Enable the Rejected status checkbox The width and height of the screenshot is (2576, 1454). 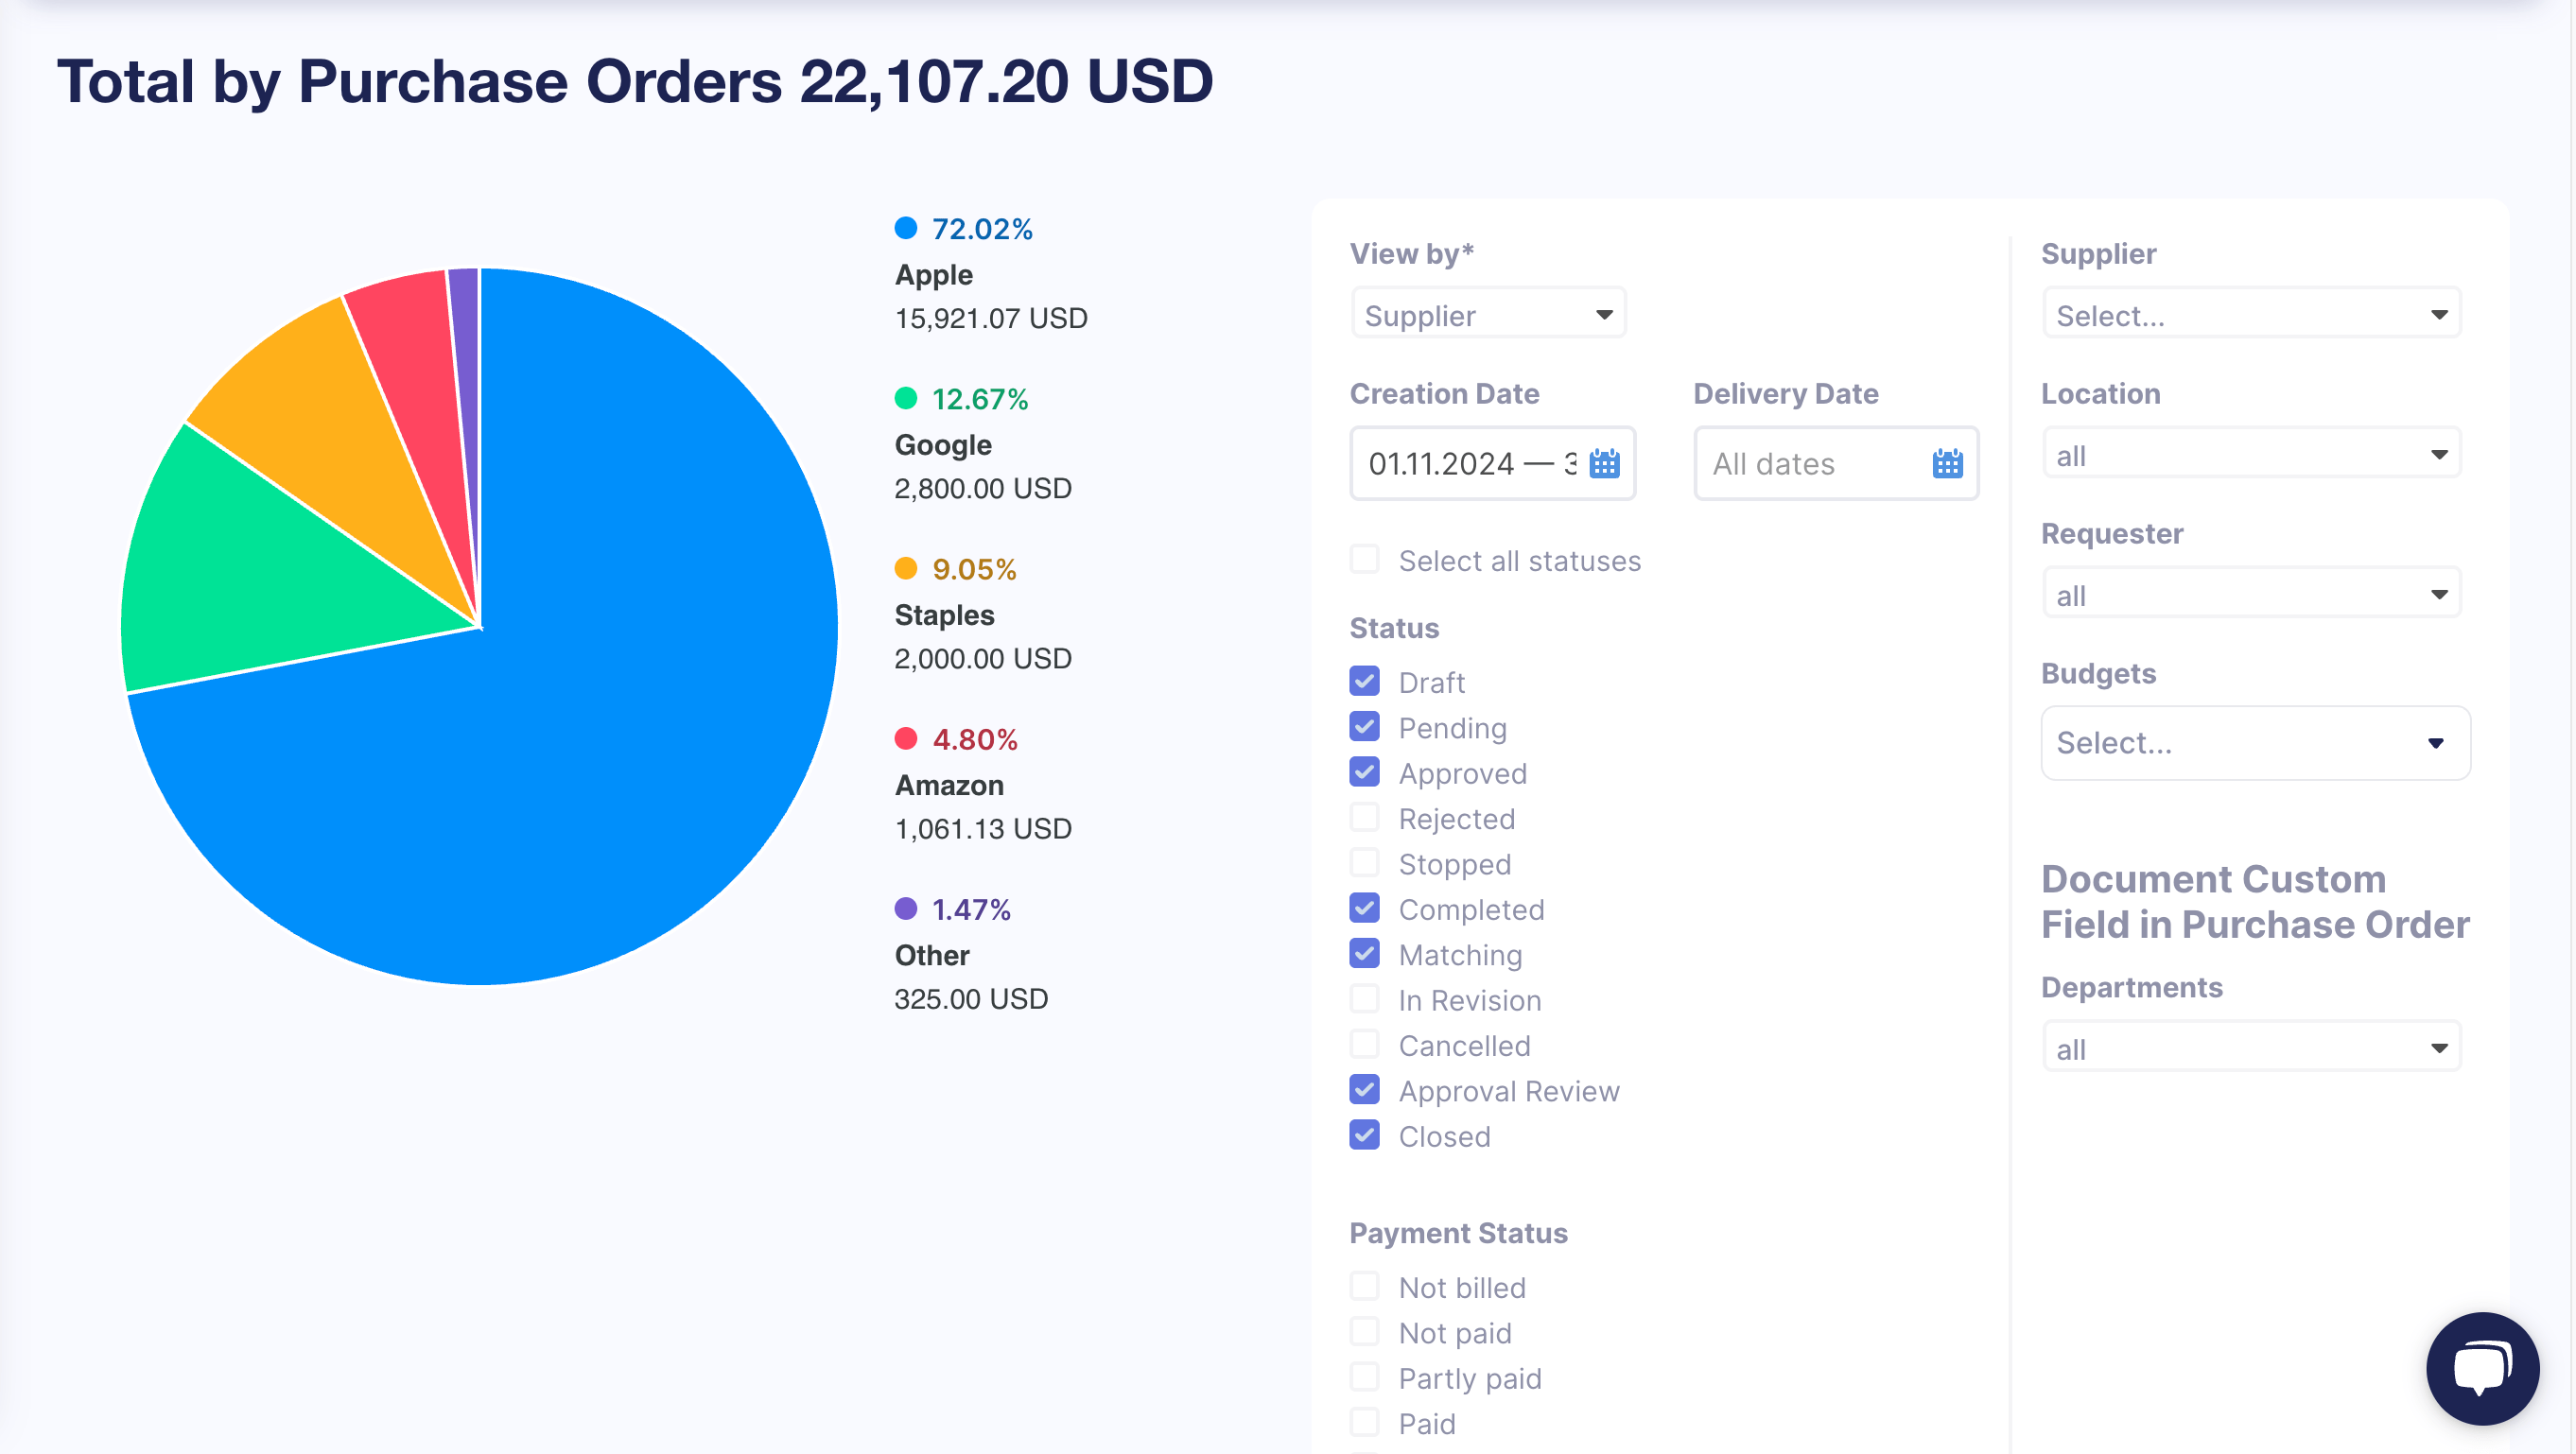point(1365,817)
